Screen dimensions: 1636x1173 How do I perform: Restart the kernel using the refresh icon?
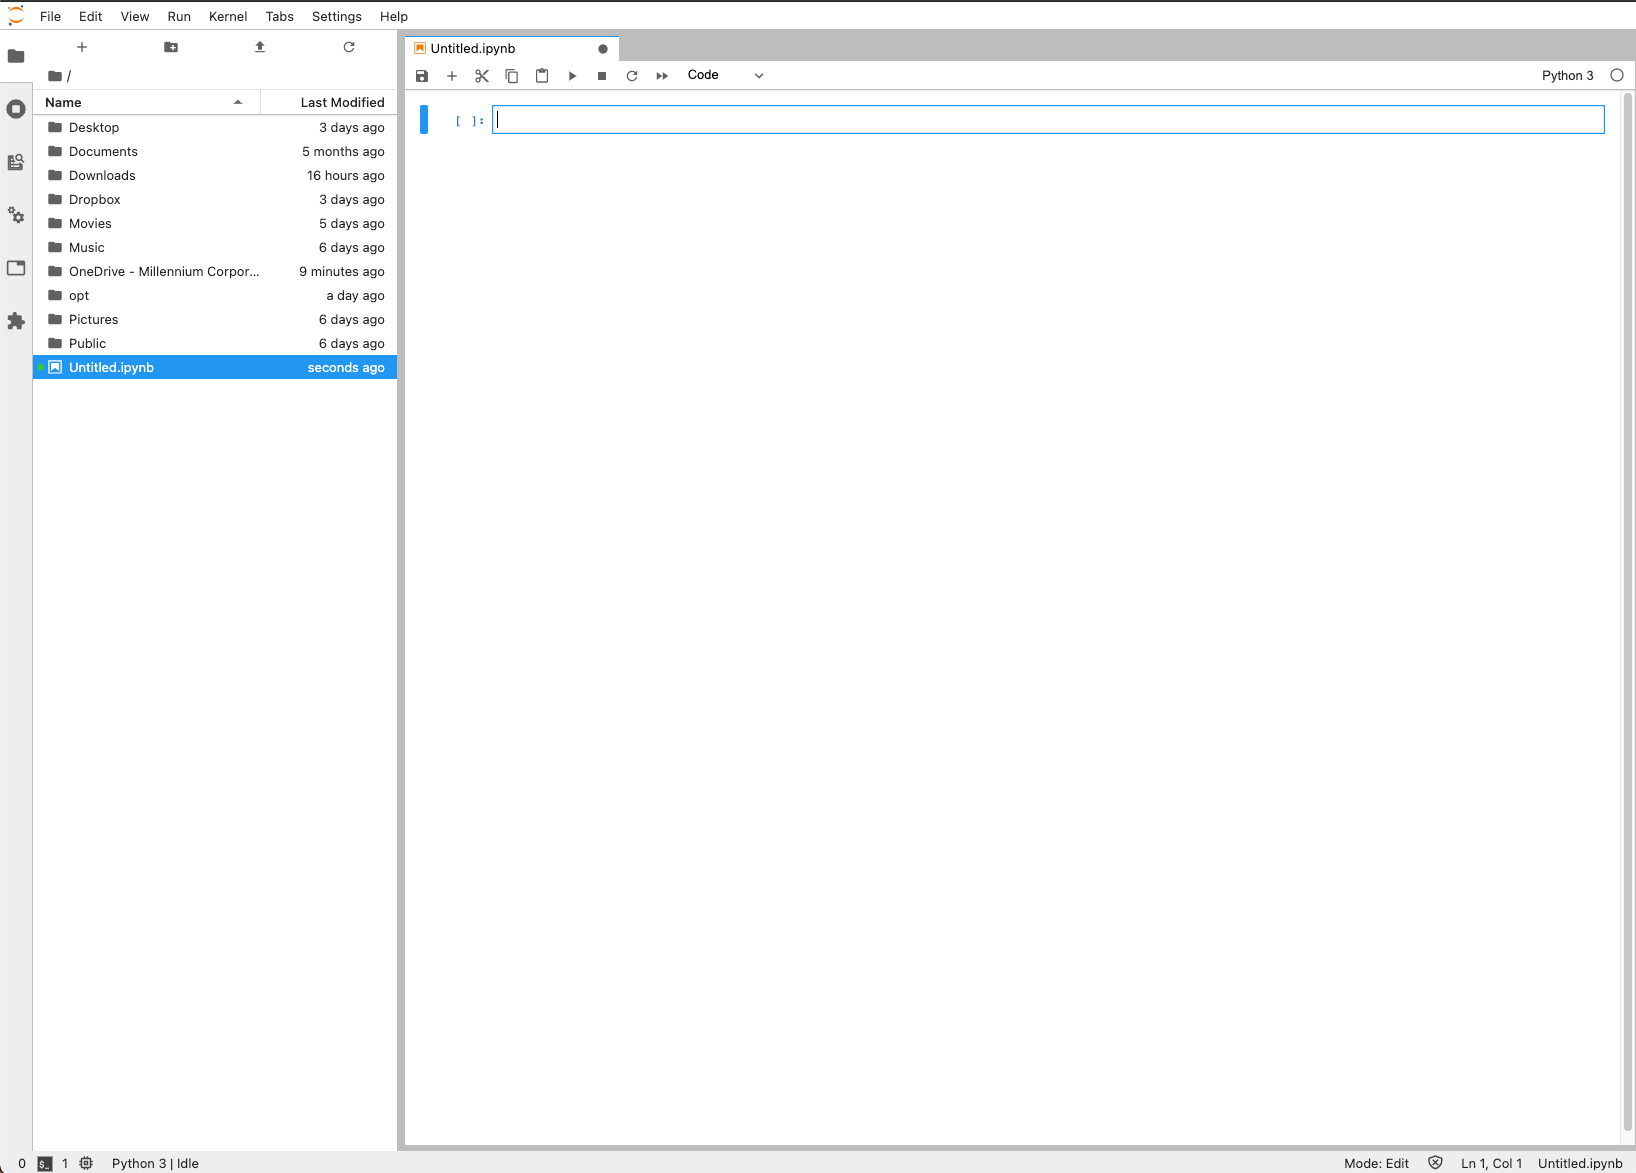click(x=631, y=75)
